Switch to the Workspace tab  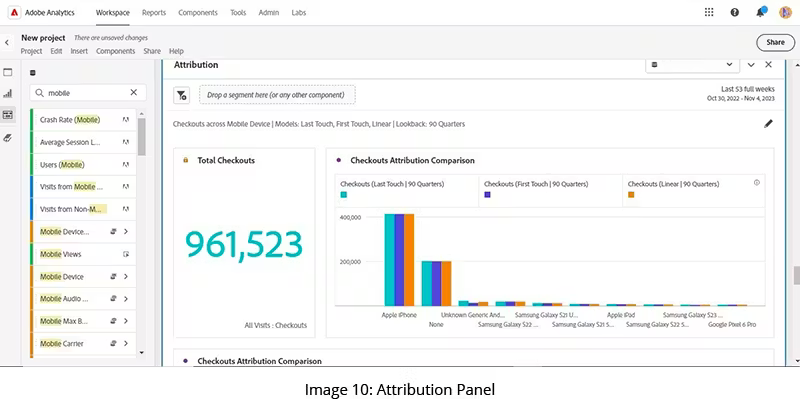coord(113,13)
